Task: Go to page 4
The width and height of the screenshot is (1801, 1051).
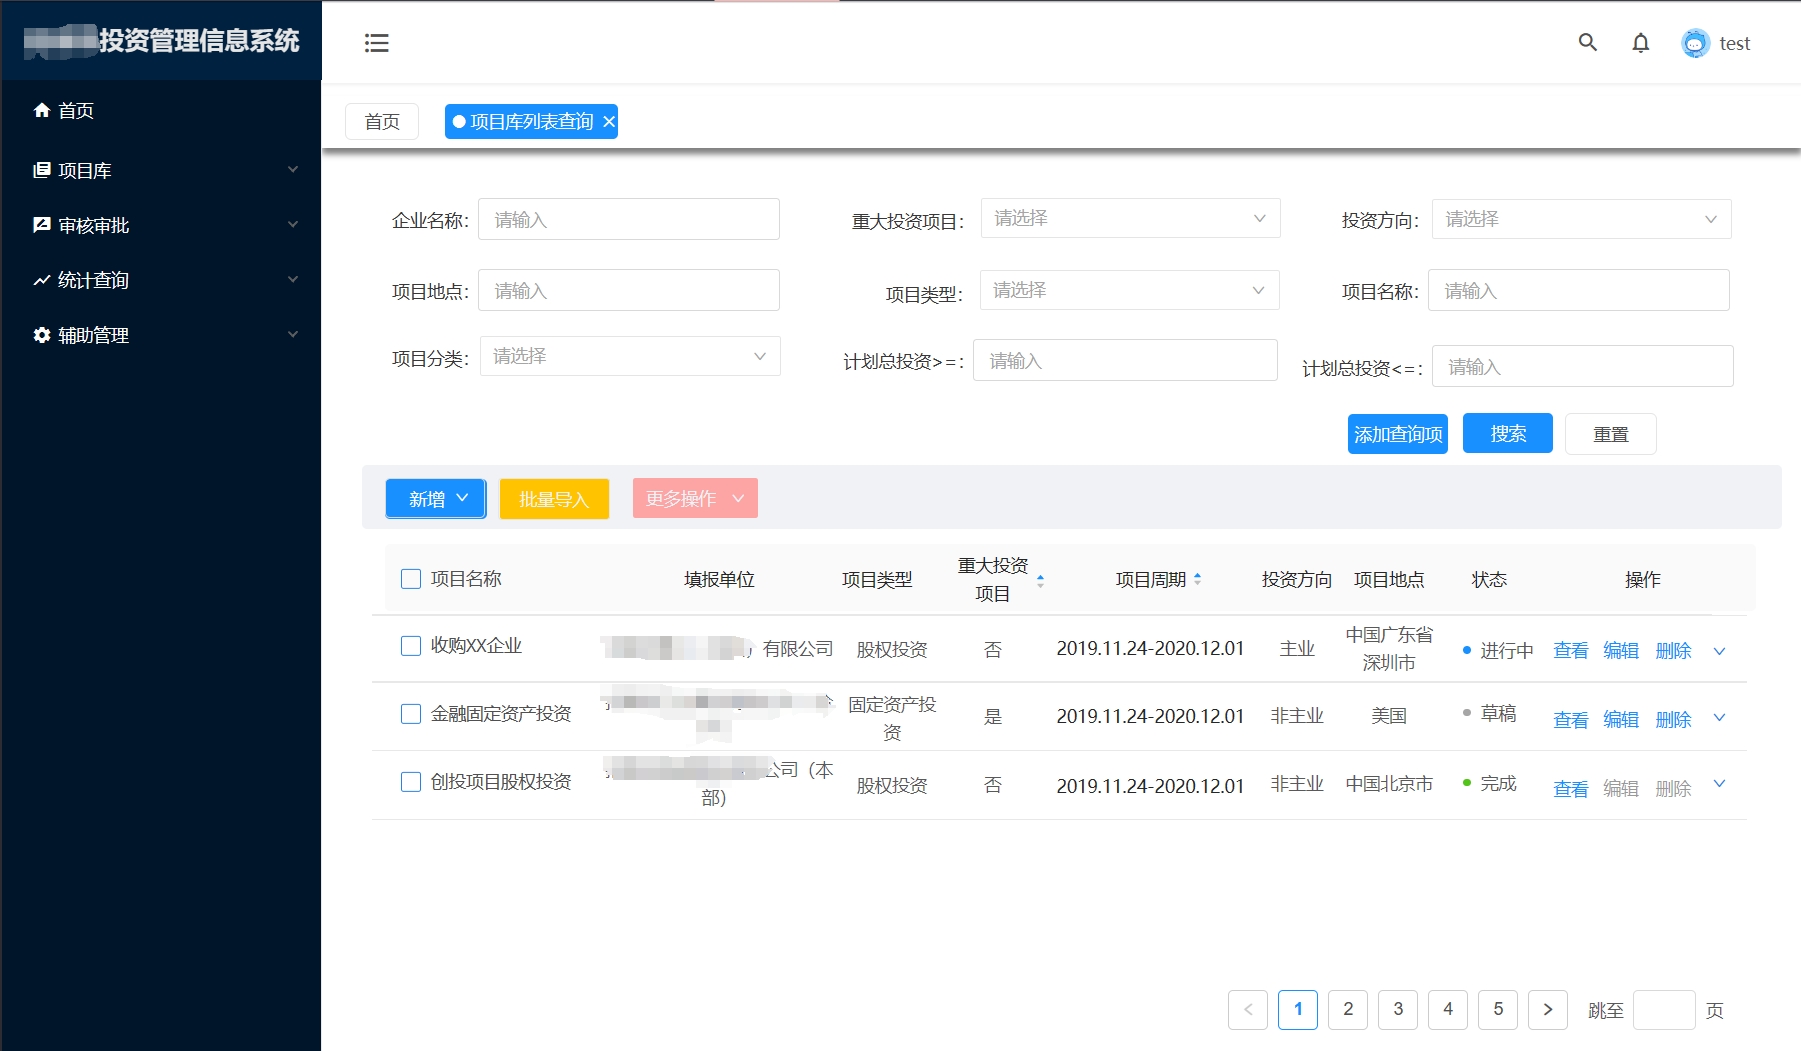Action: (1448, 1009)
